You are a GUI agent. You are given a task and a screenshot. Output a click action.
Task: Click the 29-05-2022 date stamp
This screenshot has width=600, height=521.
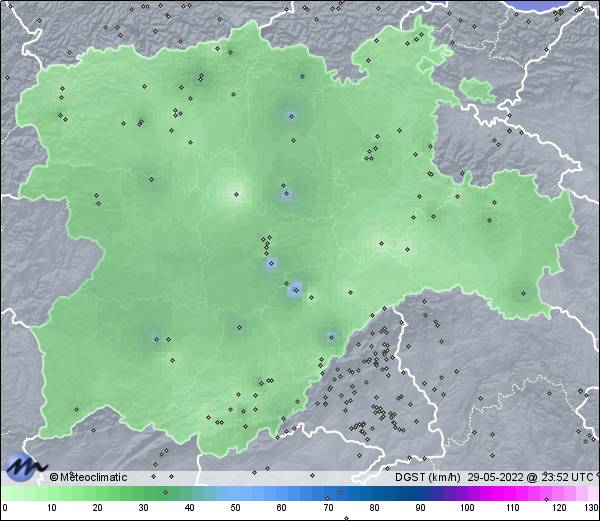point(496,477)
